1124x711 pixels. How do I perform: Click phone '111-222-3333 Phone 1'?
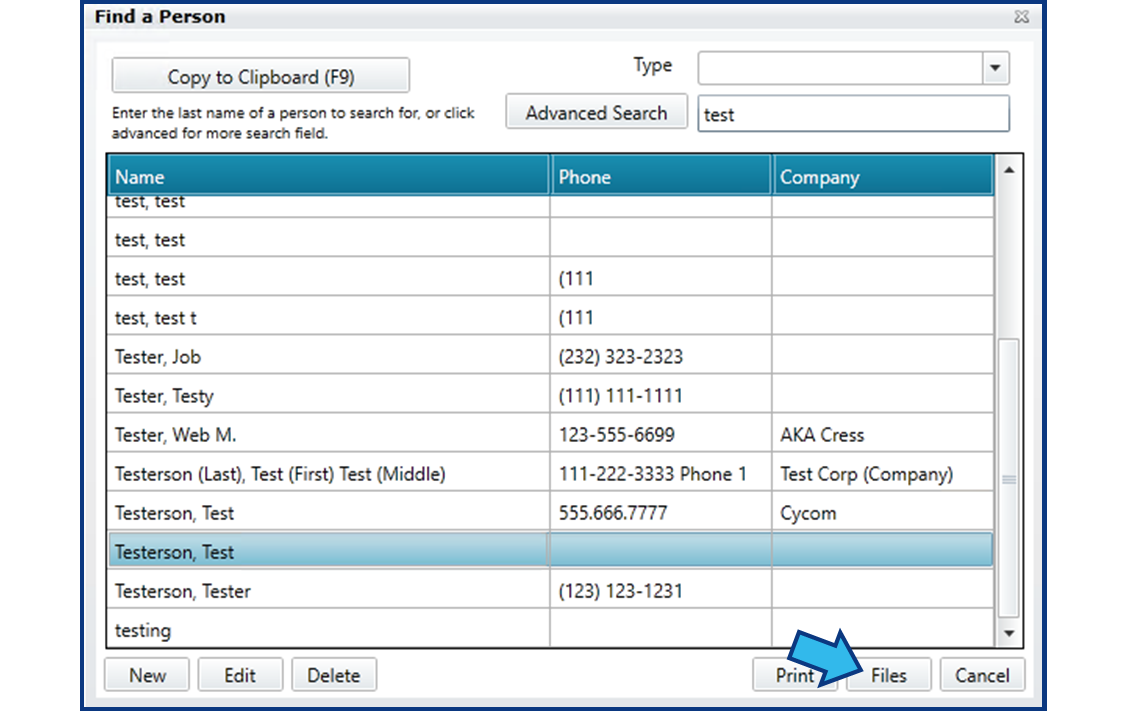pos(652,474)
